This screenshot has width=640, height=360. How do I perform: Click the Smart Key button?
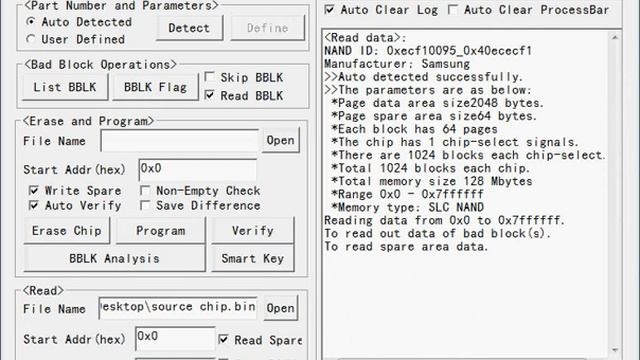(x=253, y=258)
